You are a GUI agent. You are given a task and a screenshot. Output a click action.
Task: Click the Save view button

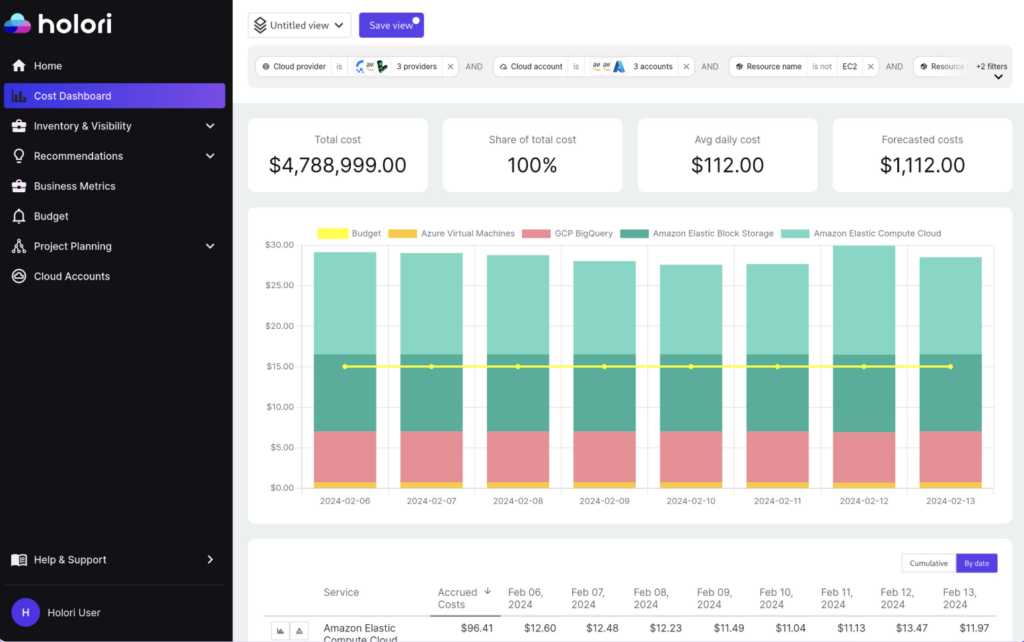[391, 25]
